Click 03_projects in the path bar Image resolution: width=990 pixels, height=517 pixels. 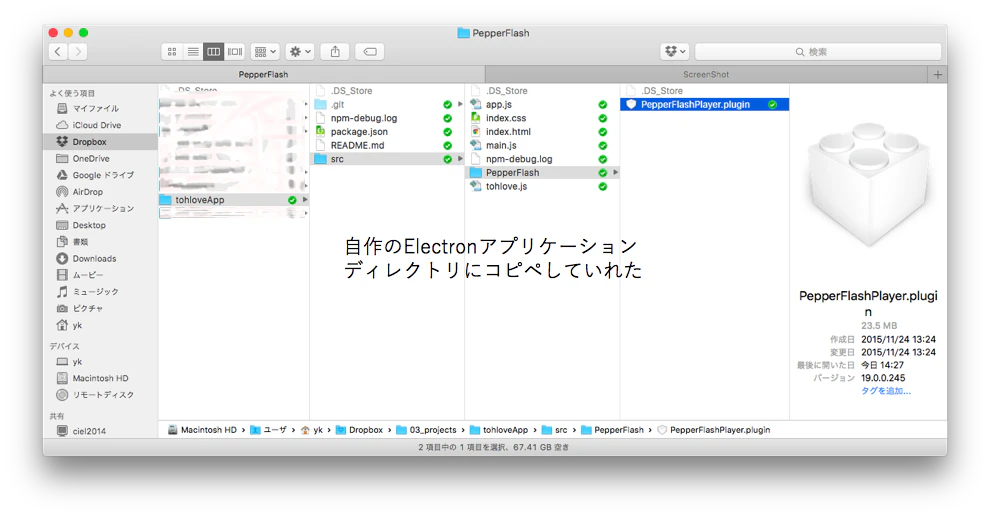426,430
